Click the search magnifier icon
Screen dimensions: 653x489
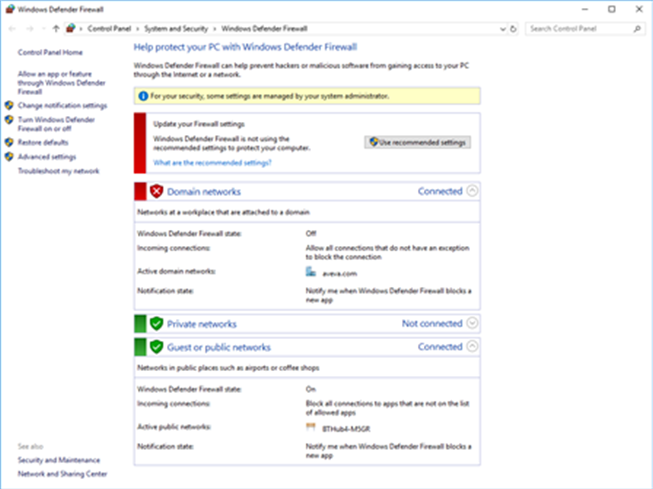[x=638, y=29]
